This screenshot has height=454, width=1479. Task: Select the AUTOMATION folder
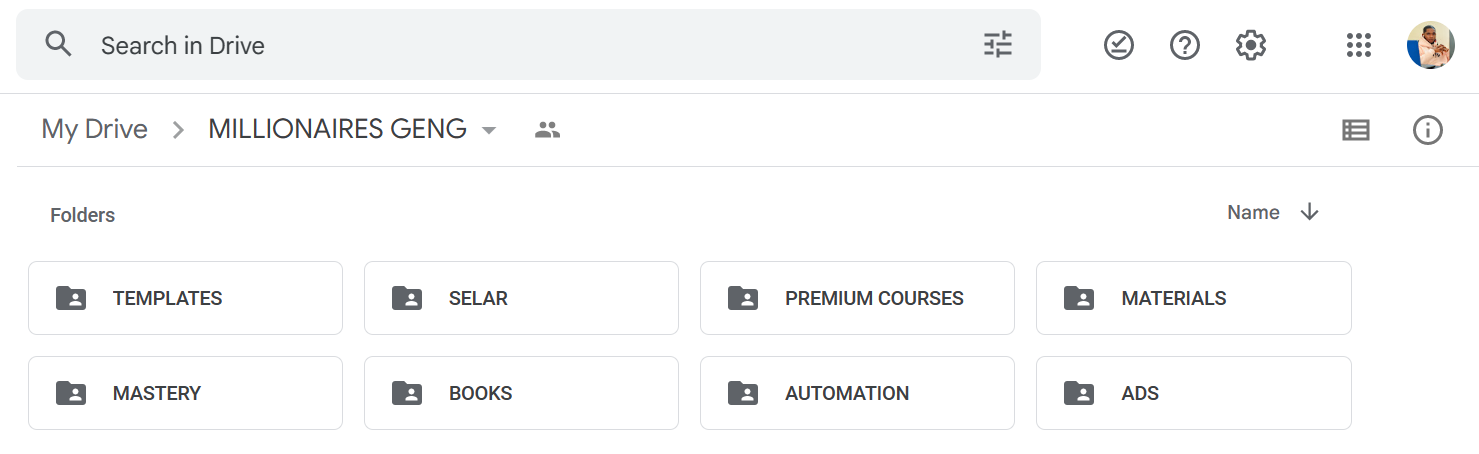point(857,393)
